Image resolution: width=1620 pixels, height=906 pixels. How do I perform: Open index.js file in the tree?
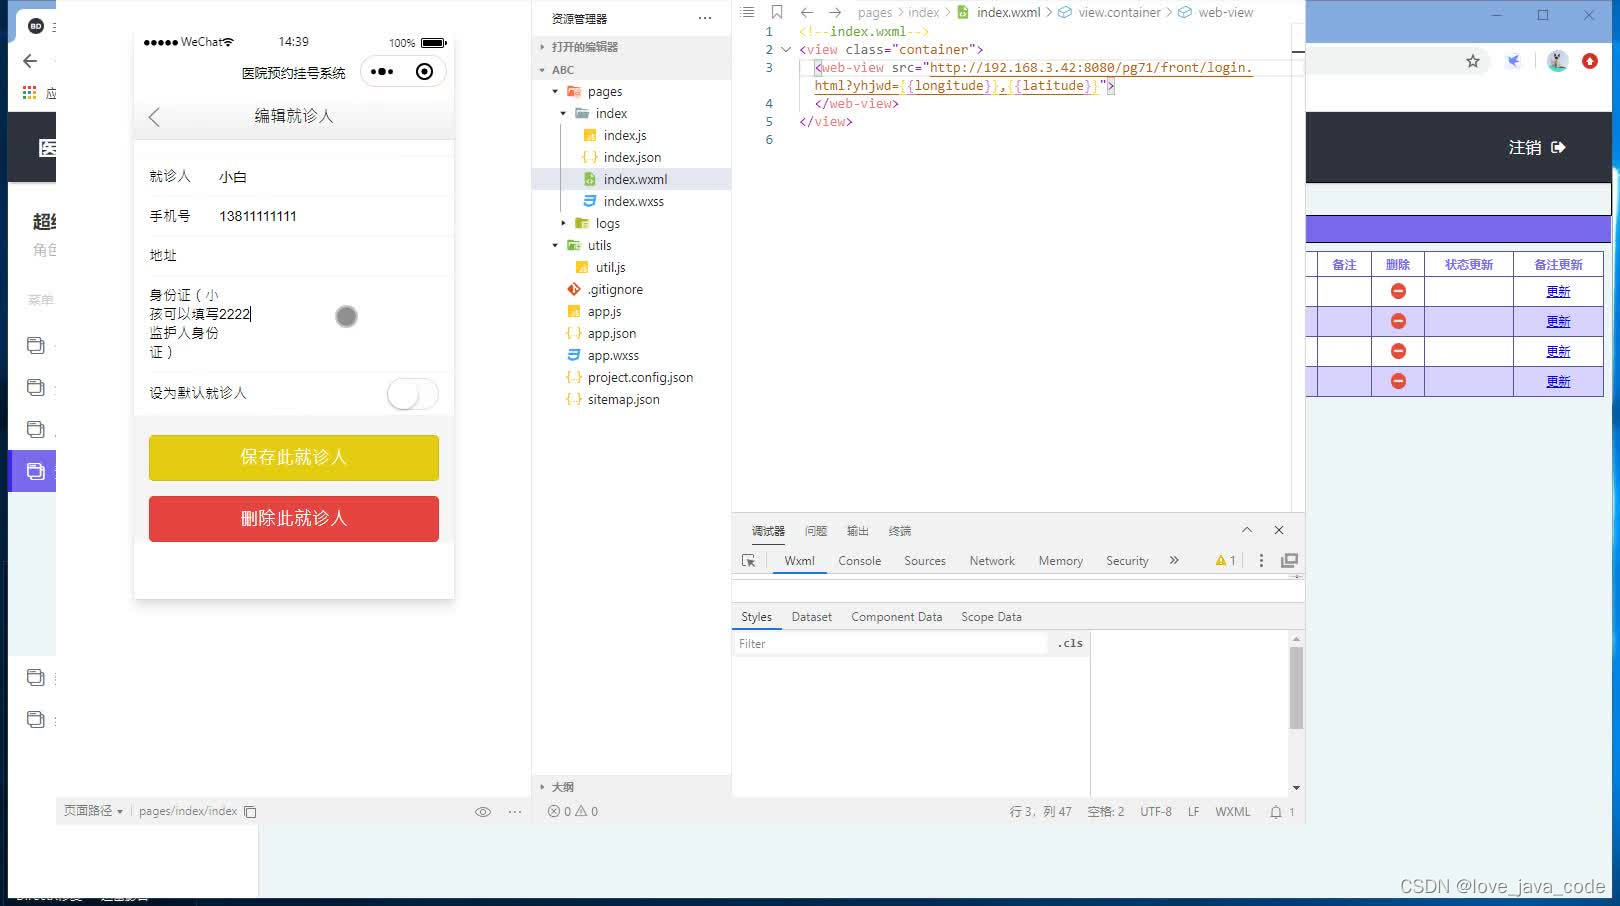pyautogui.click(x=624, y=136)
